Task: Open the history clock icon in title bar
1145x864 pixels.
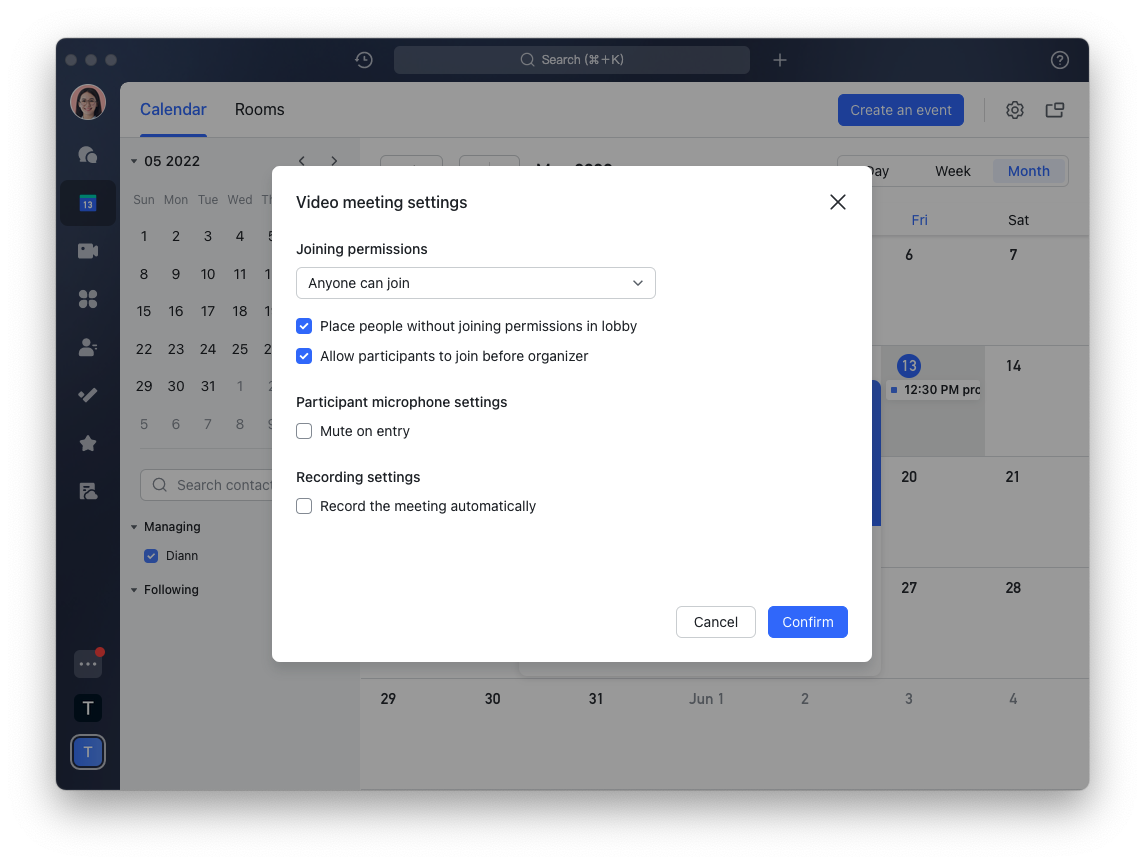Action: [x=364, y=60]
